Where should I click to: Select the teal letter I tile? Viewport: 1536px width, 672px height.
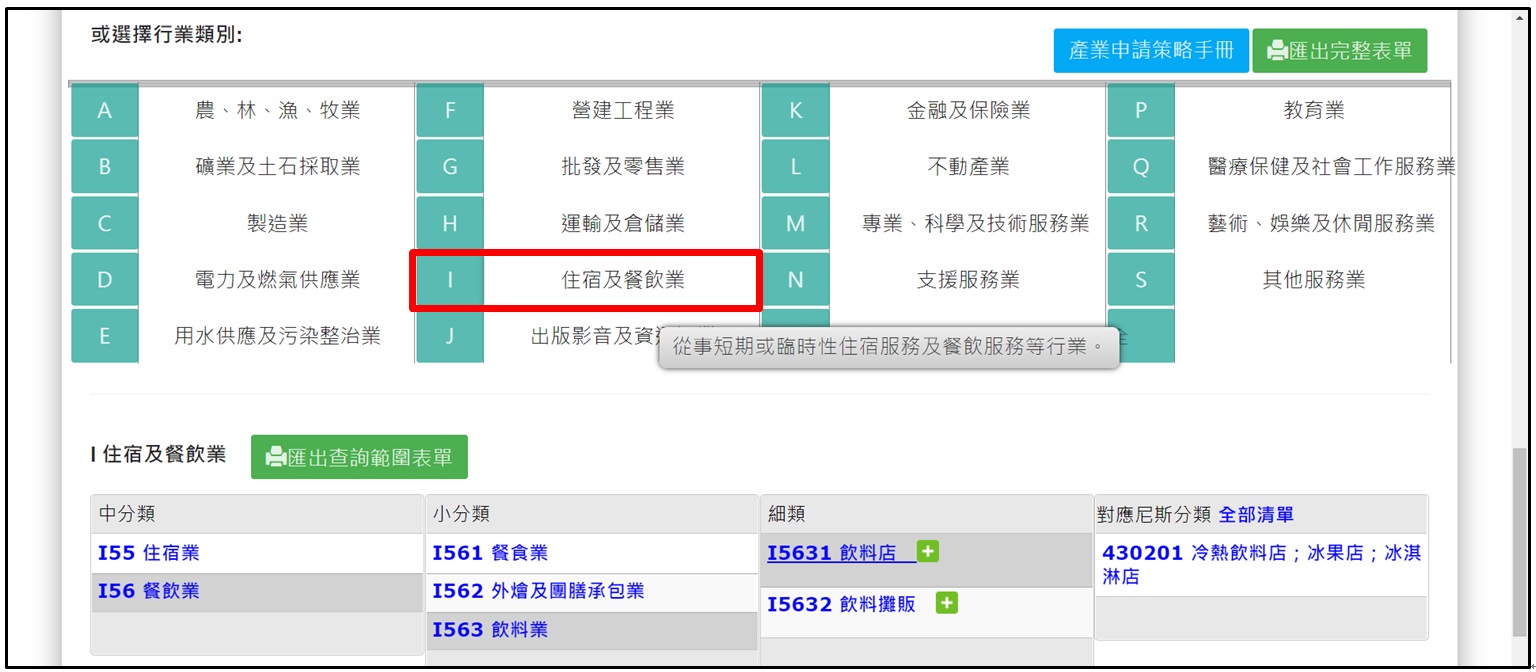(x=450, y=280)
